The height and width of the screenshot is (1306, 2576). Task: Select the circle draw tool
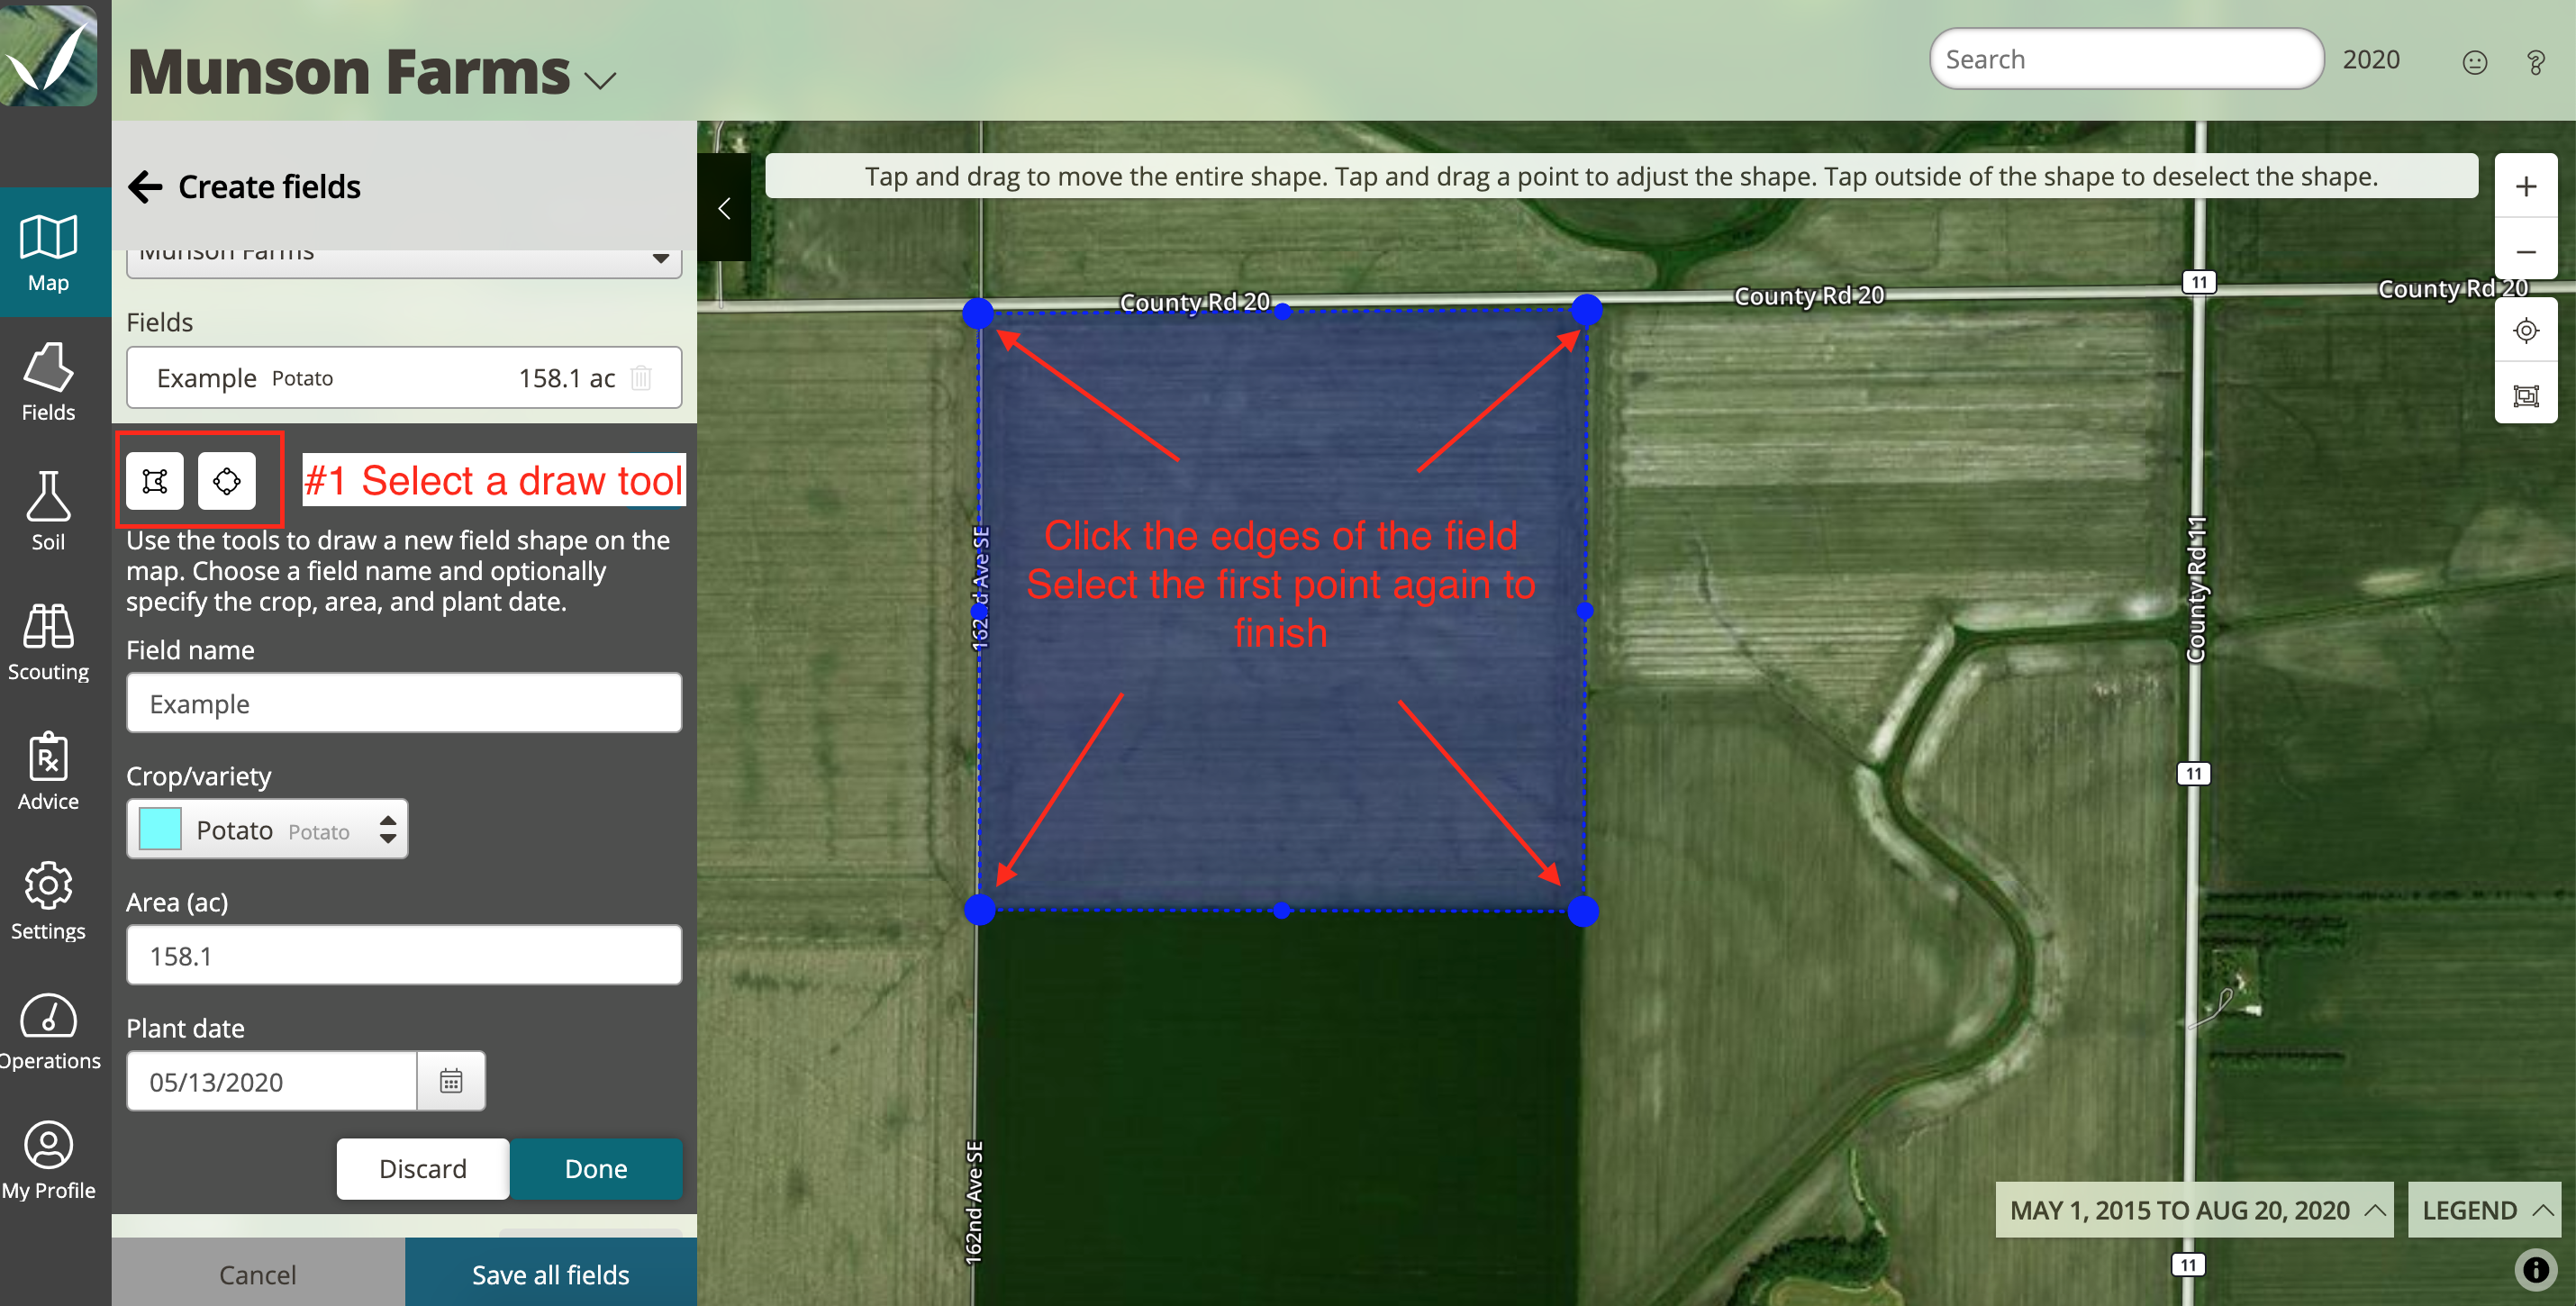[227, 482]
